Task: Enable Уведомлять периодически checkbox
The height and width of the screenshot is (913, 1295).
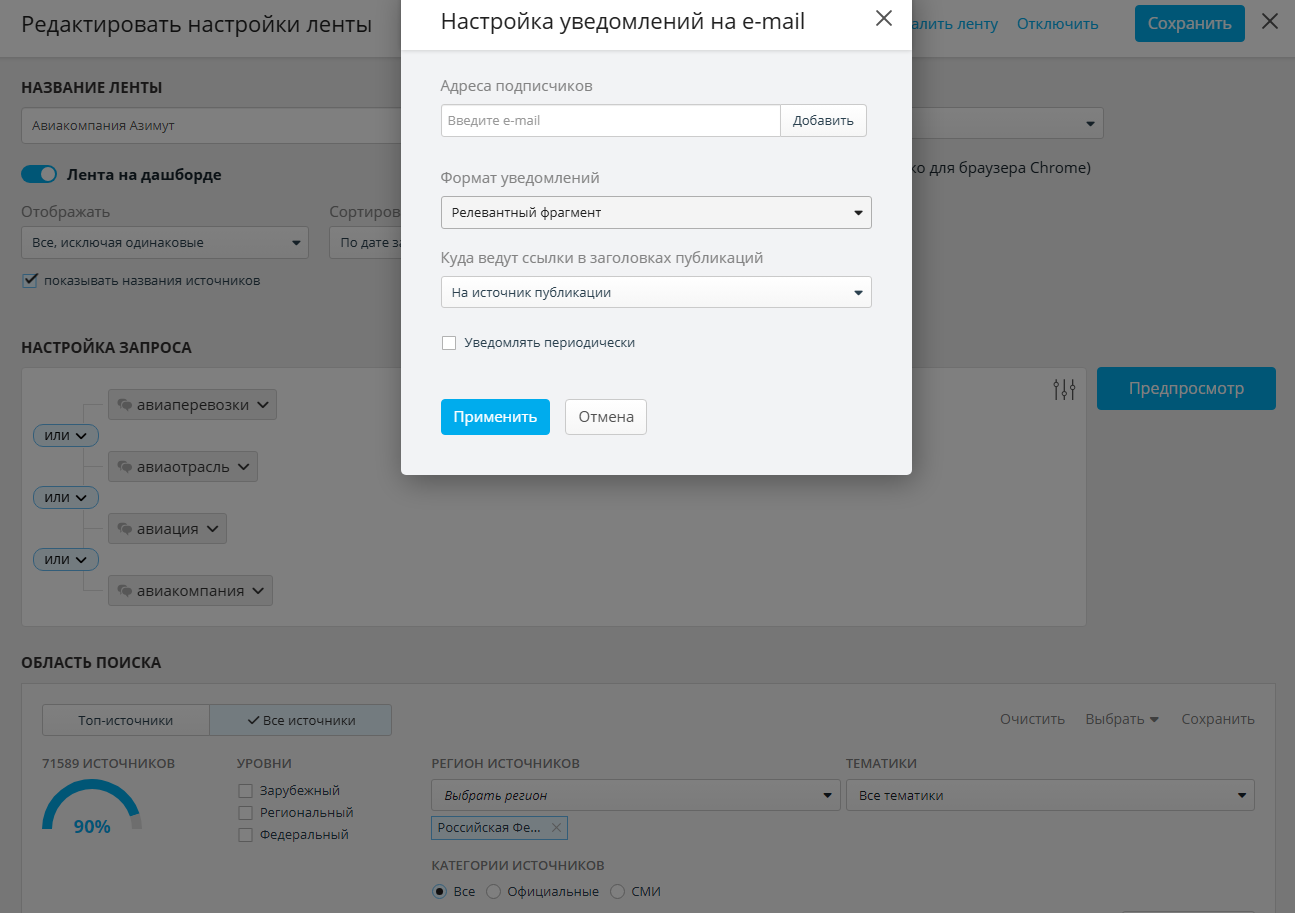Action: tap(449, 343)
